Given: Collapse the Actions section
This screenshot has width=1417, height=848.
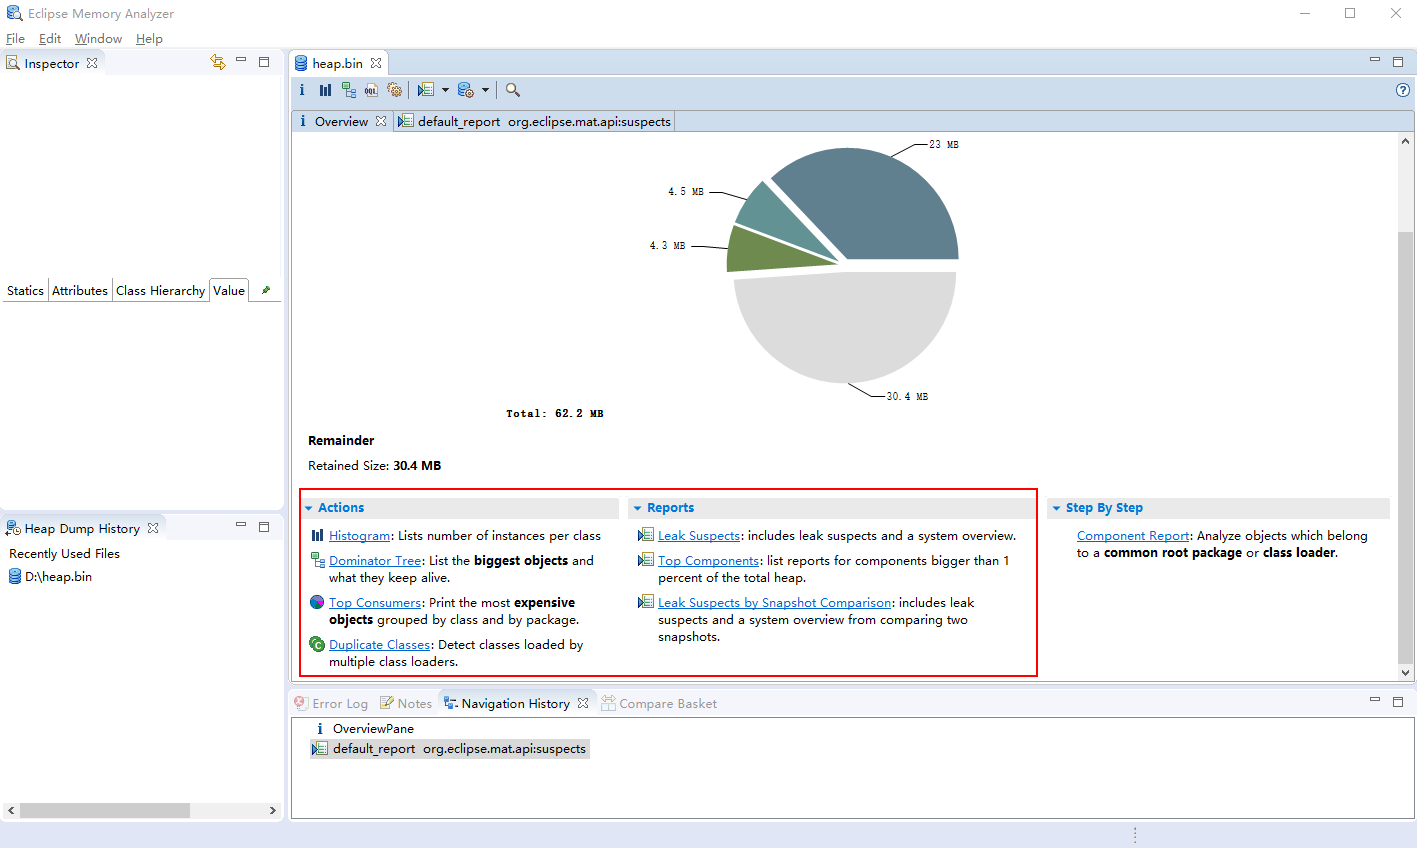Looking at the screenshot, I should tap(309, 508).
